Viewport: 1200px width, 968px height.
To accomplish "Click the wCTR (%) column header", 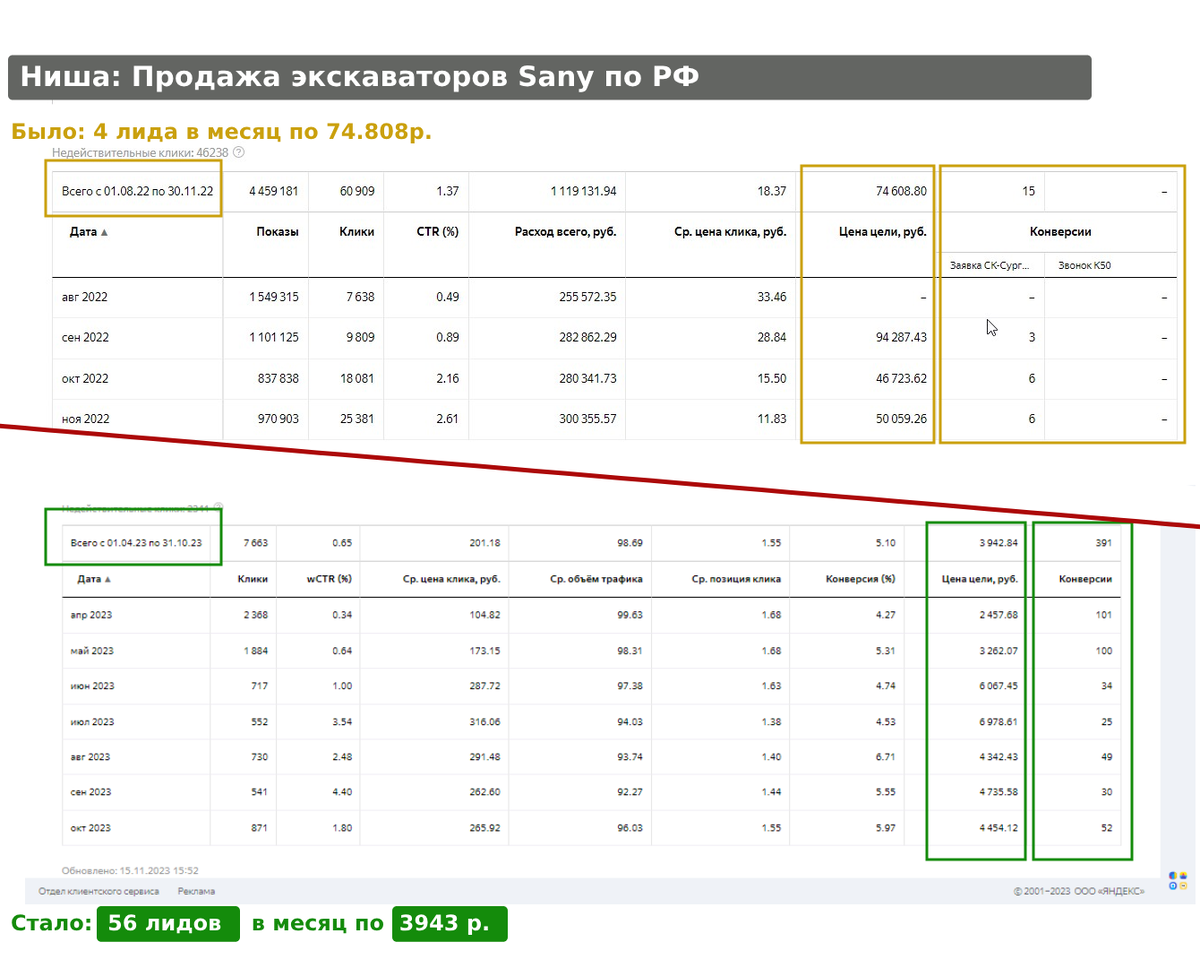I will tap(330, 579).
